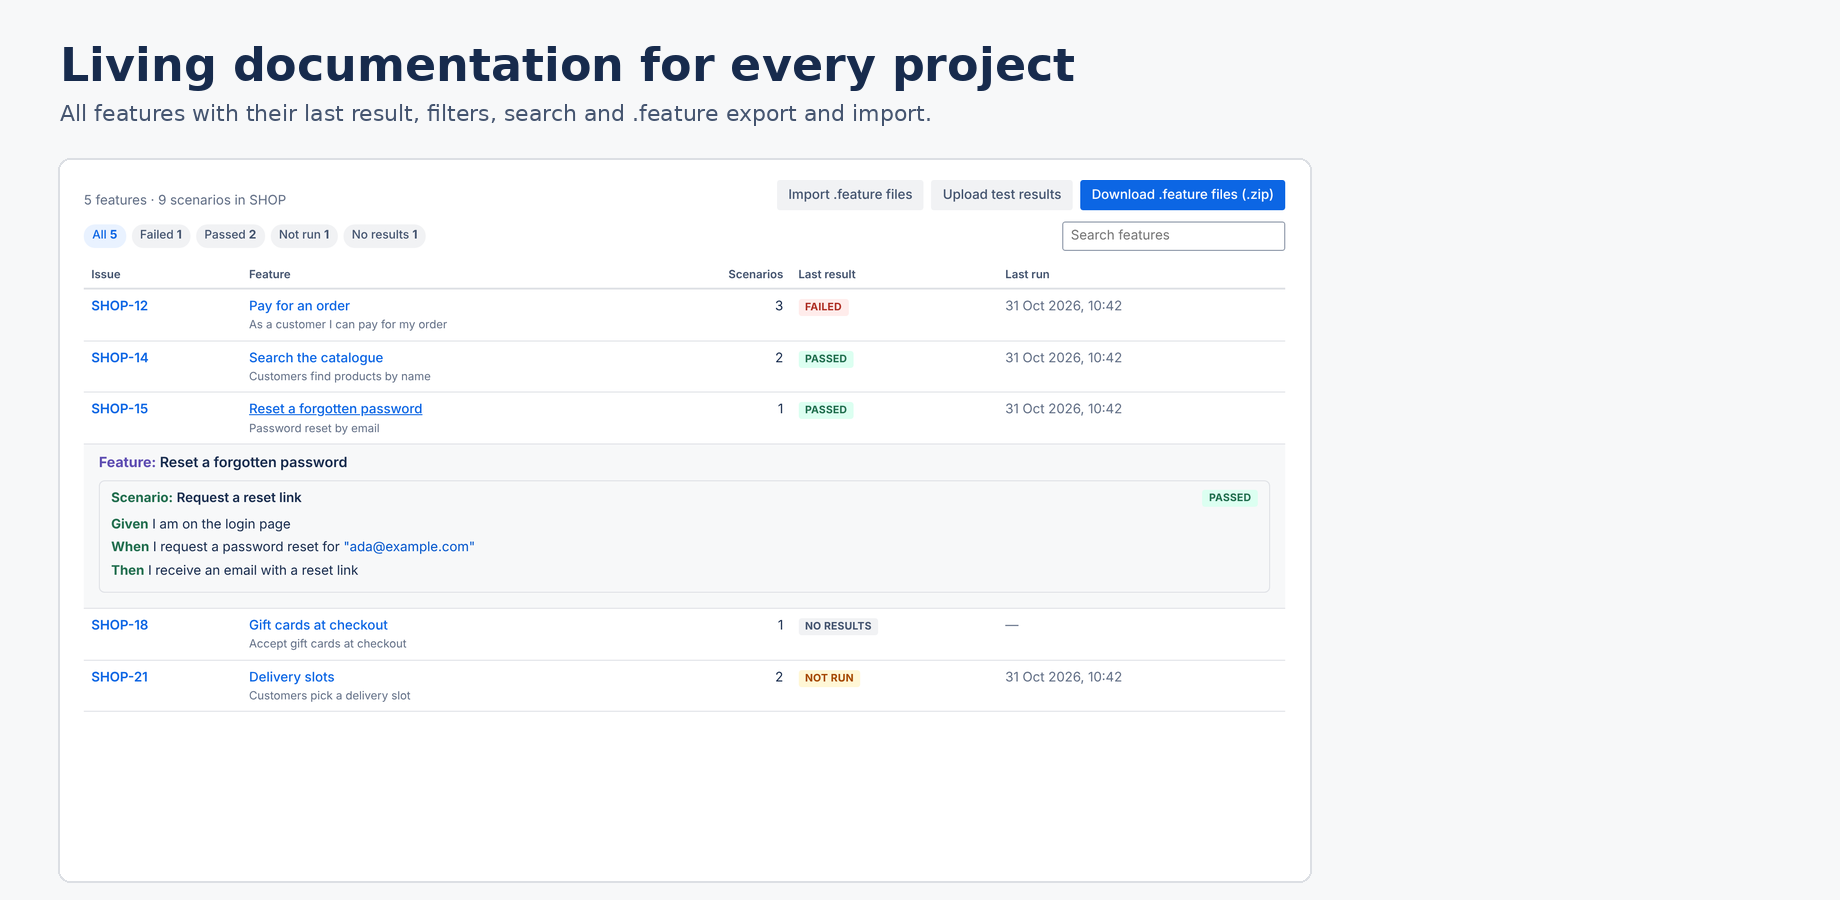Viewport: 1840px width, 900px height.
Task: Click Import .feature files button
Action: 850,195
